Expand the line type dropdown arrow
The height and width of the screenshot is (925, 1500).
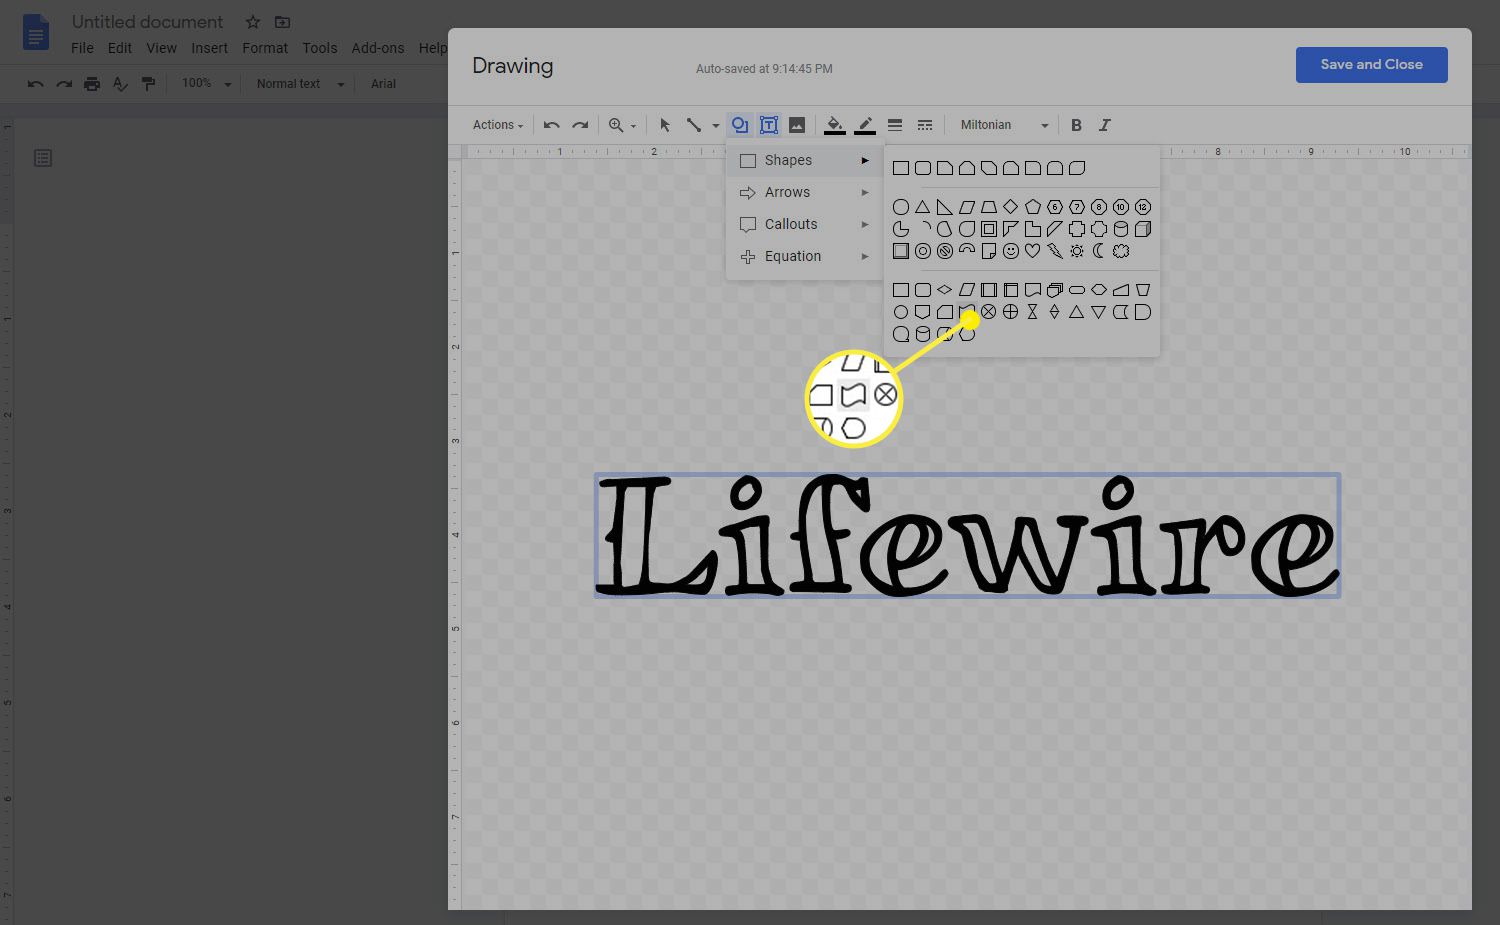tap(715, 126)
